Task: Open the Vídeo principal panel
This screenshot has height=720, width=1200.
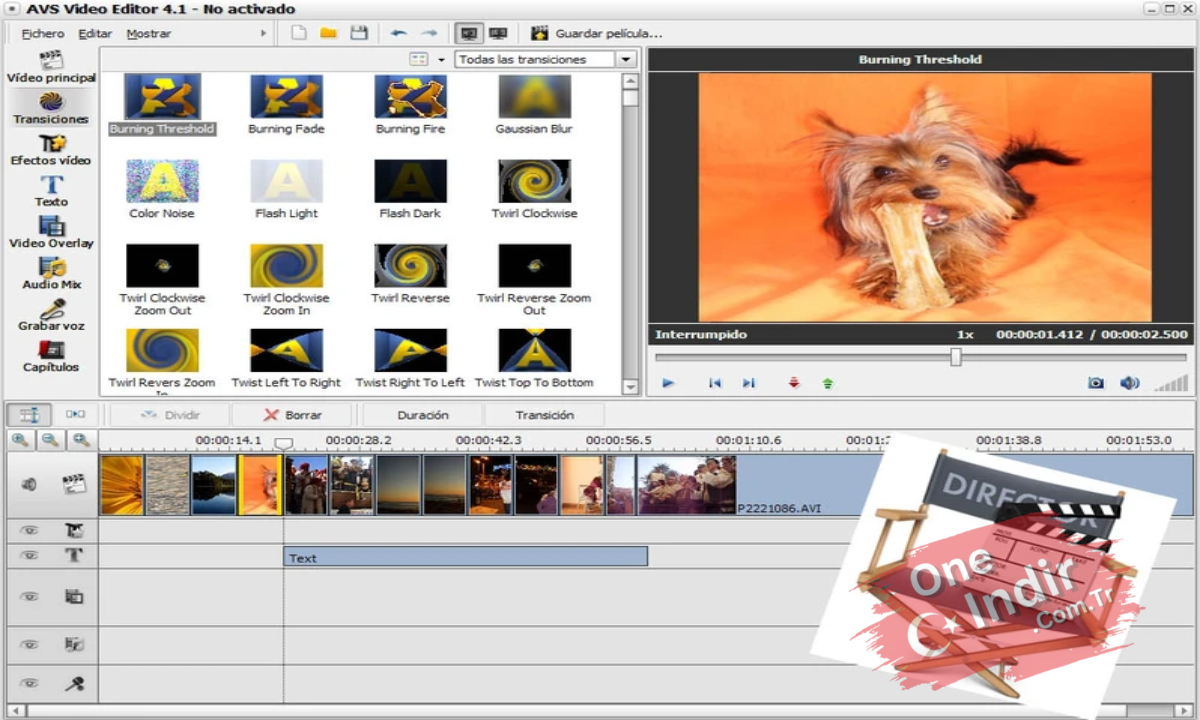Action: point(51,67)
